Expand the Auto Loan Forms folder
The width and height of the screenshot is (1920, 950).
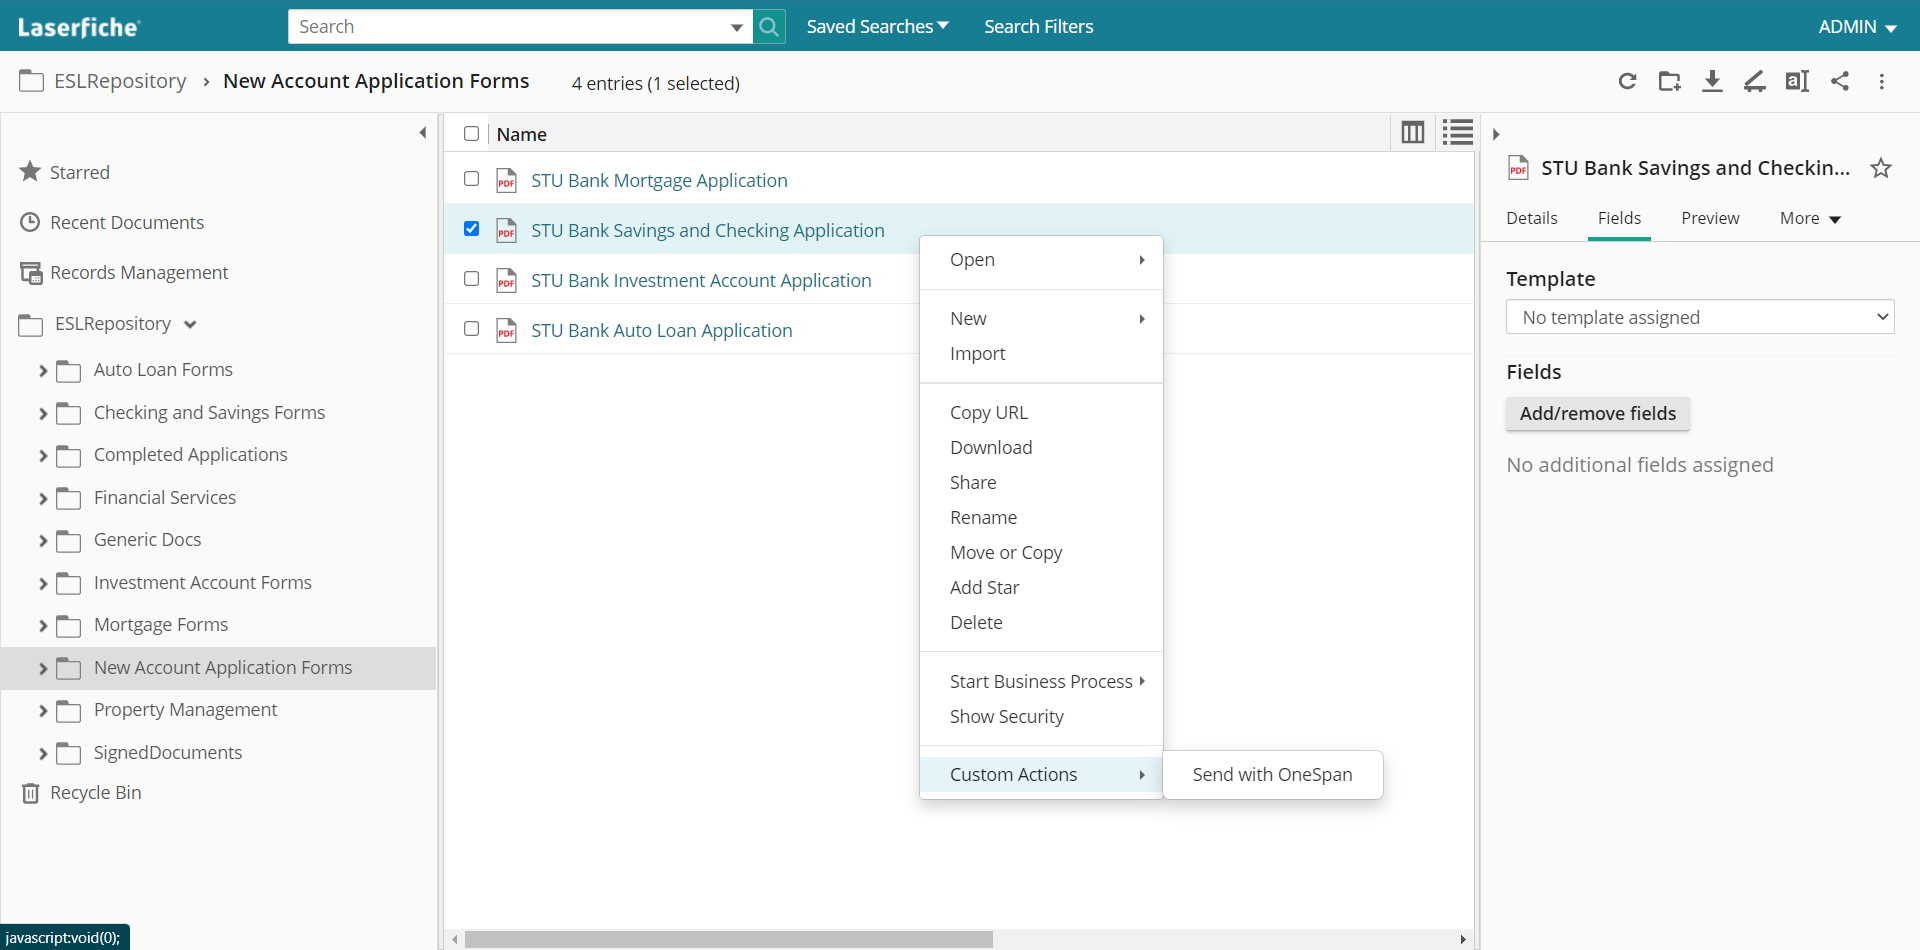tap(43, 371)
